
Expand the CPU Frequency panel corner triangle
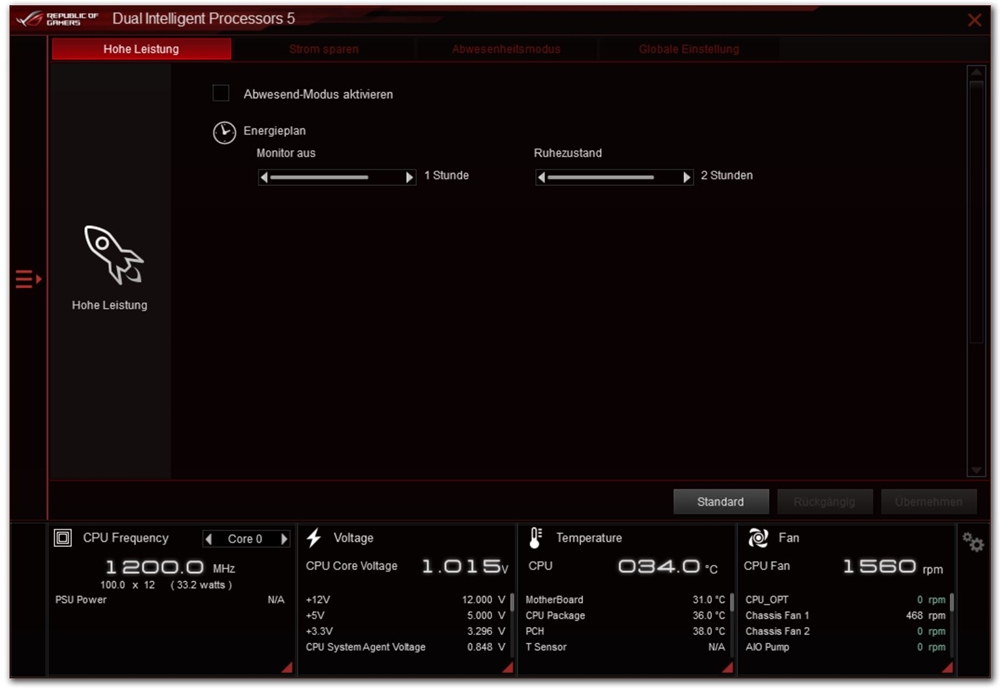pyautogui.click(x=287, y=668)
